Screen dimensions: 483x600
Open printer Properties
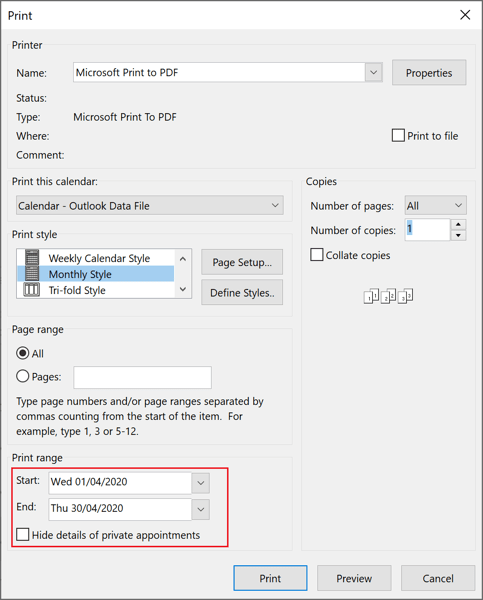click(x=429, y=72)
